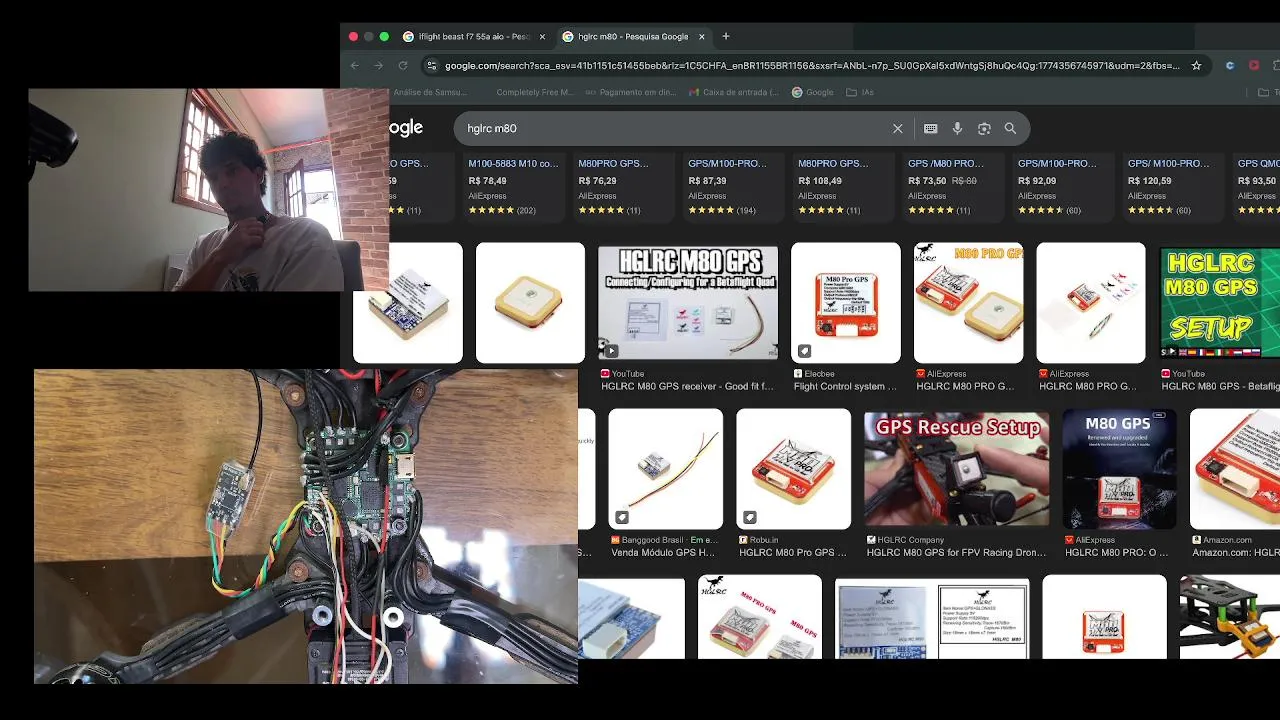Open the HGLRC M80 spec sheet image
This screenshot has width=1280, height=720.
tap(932, 617)
